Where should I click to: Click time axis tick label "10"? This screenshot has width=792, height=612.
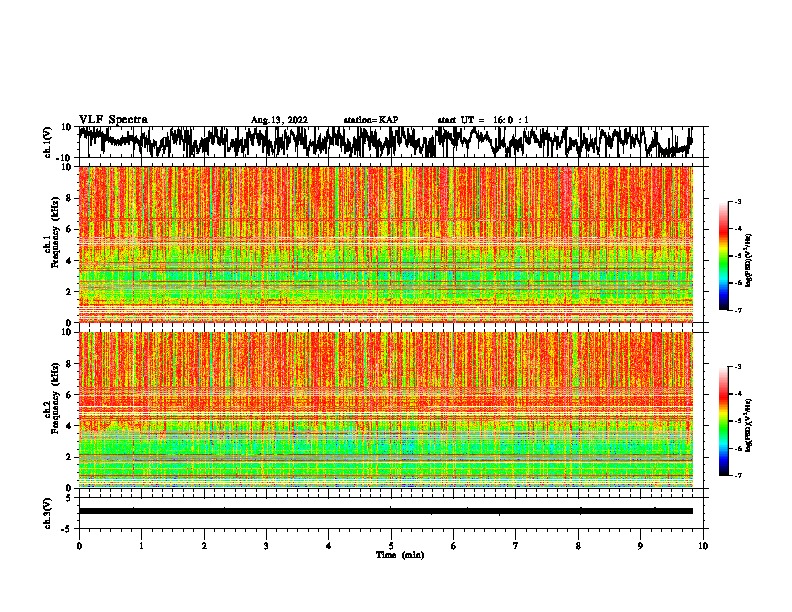pos(703,546)
